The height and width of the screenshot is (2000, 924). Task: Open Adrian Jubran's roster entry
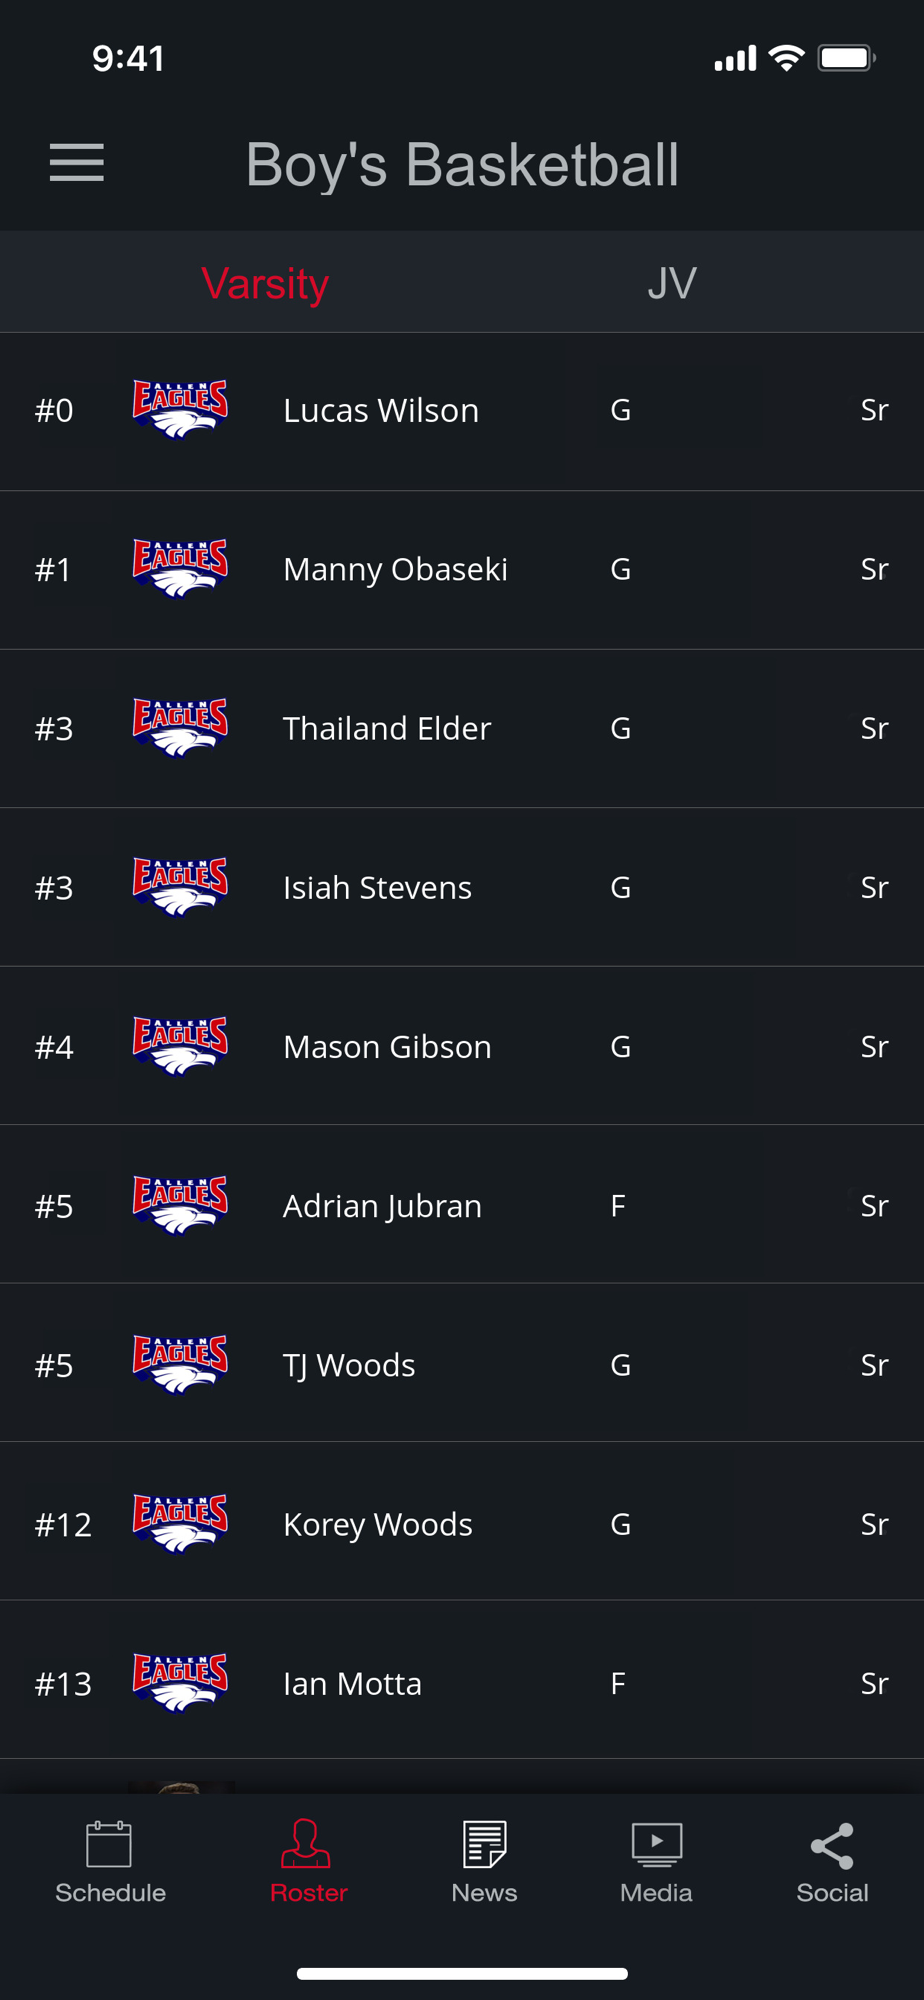[x=462, y=1205]
